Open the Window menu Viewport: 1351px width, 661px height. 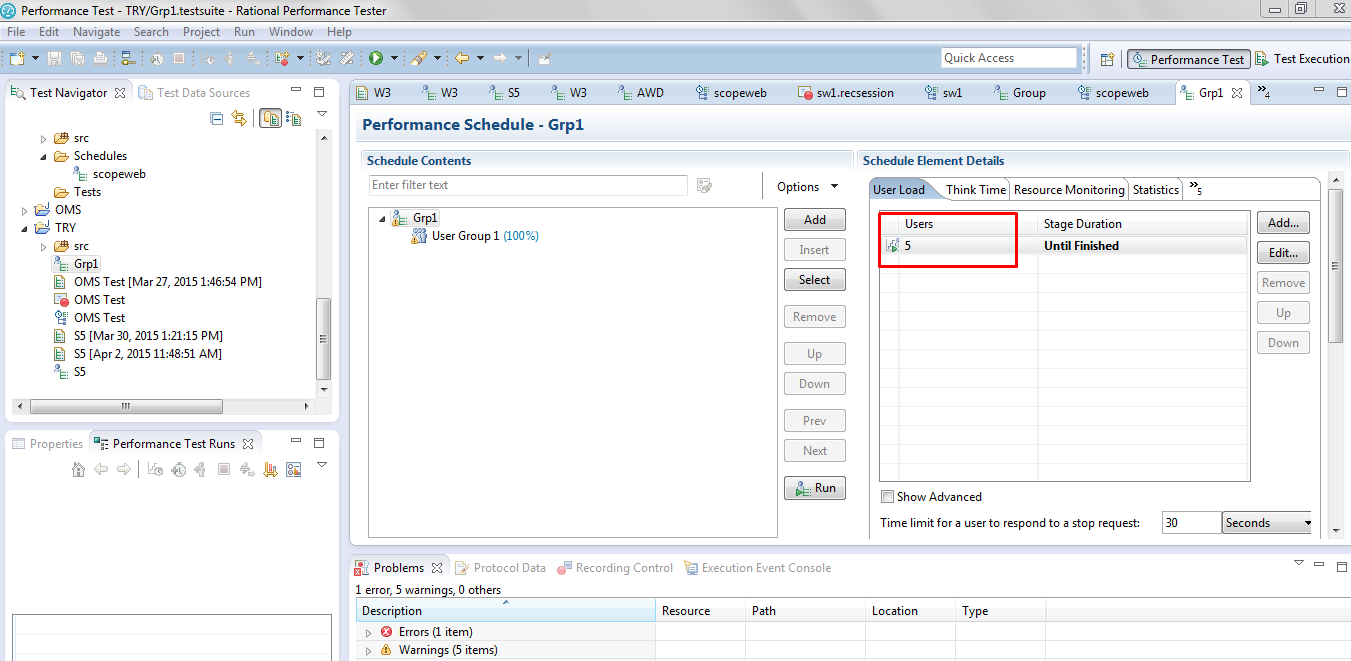point(291,32)
